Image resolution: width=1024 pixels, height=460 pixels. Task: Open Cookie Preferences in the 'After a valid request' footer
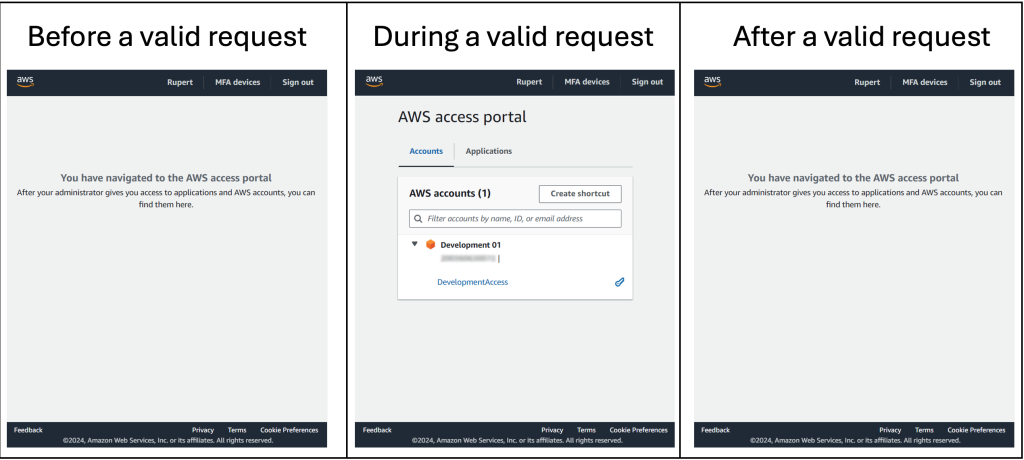pos(976,430)
